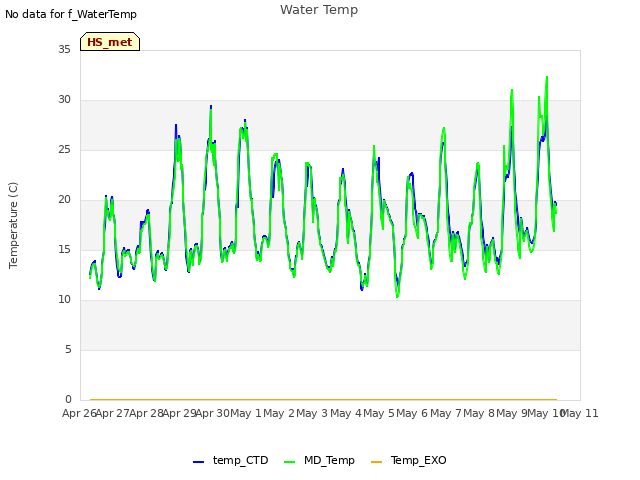Screen dimensions: 640x480
Task: Click the orange Temp_EXO legend swatch
Action: point(376,462)
